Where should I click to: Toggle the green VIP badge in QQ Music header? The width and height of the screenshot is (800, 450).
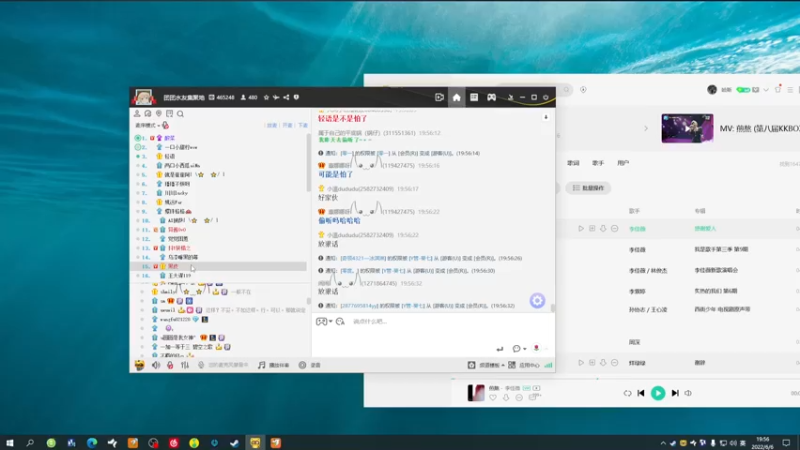(743, 90)
